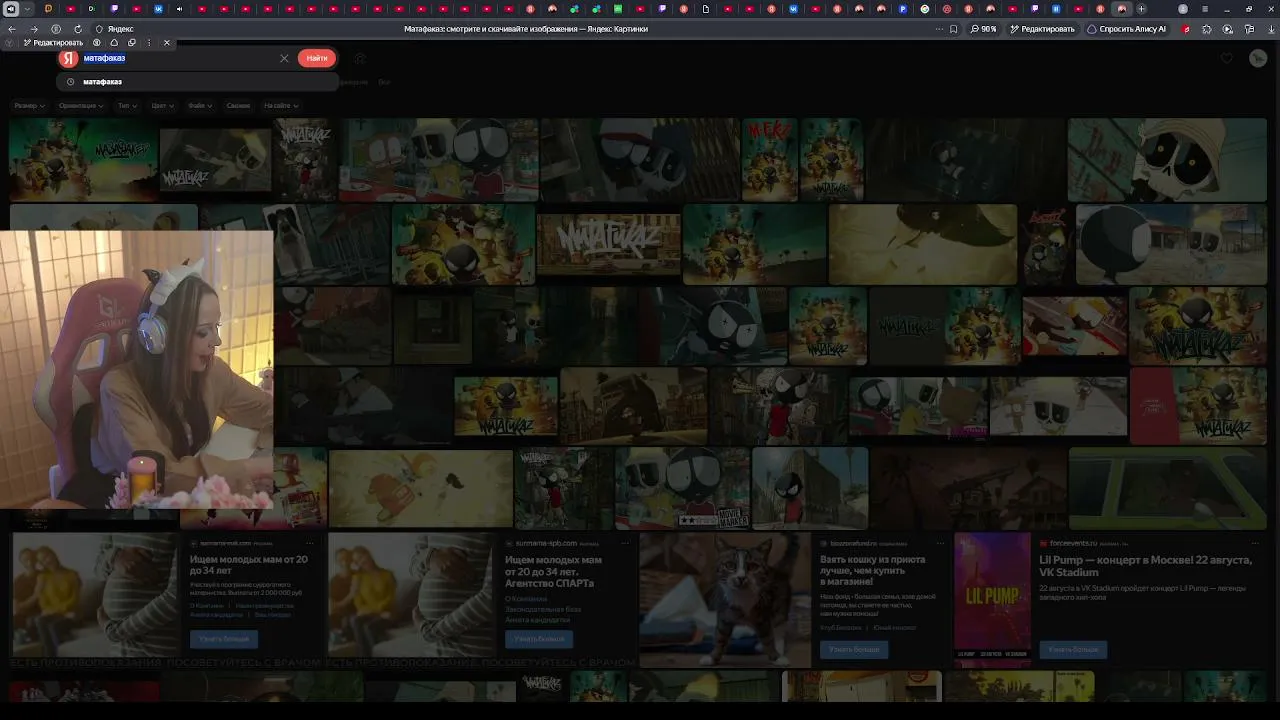Click the Редактировать button in the address bar

click(x=1042, y=29)
